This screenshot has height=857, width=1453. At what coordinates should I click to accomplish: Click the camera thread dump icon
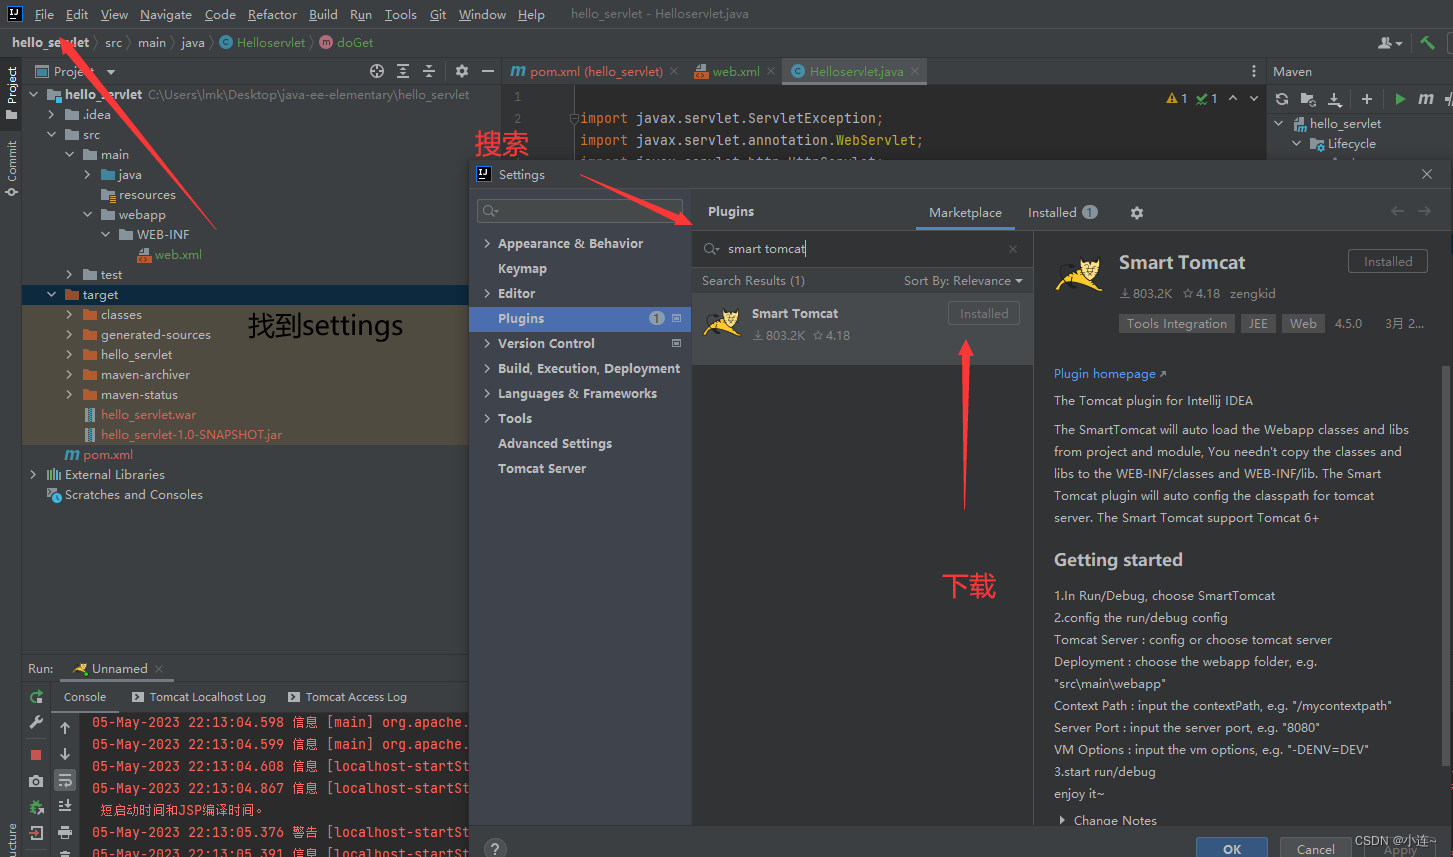pyautogui.click(x=37, y=781)
